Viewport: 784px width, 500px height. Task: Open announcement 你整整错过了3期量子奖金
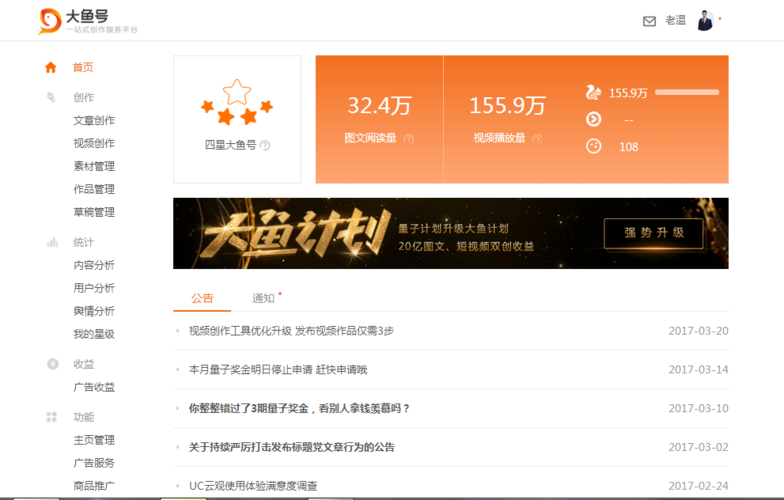(x=299, y=408)
